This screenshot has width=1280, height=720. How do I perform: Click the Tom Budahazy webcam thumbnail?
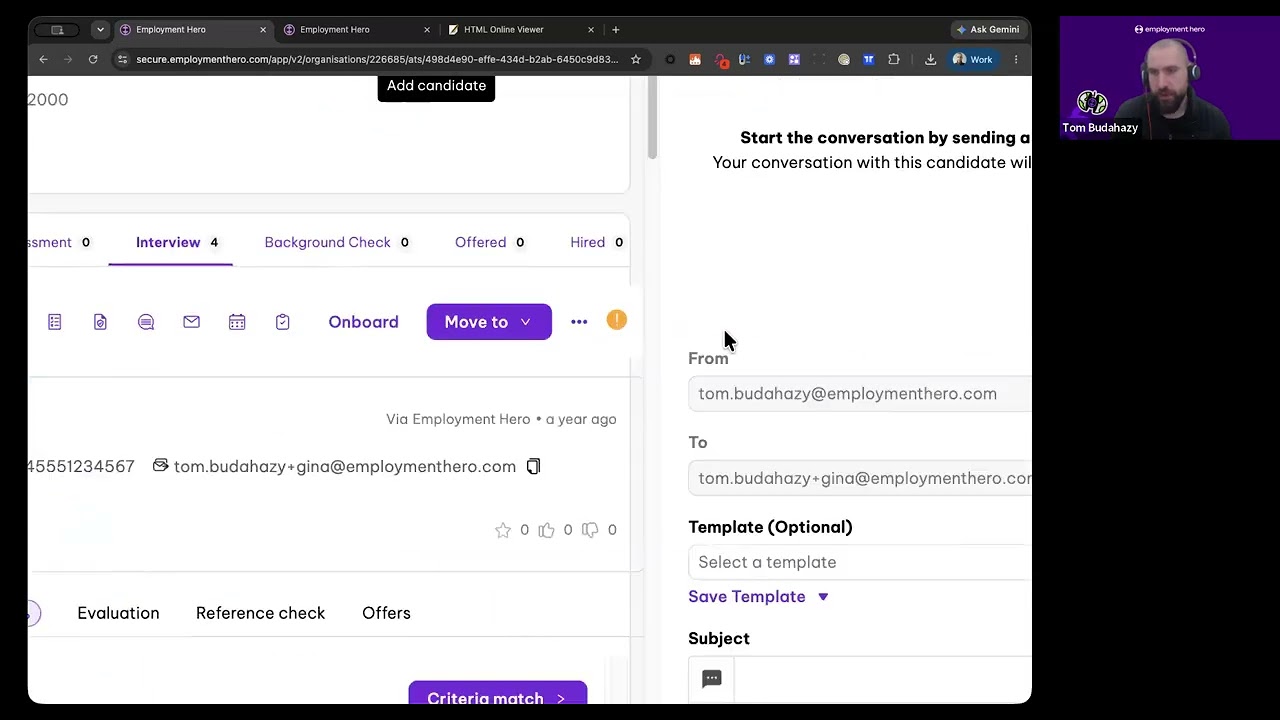click(x=1169, y=77)
